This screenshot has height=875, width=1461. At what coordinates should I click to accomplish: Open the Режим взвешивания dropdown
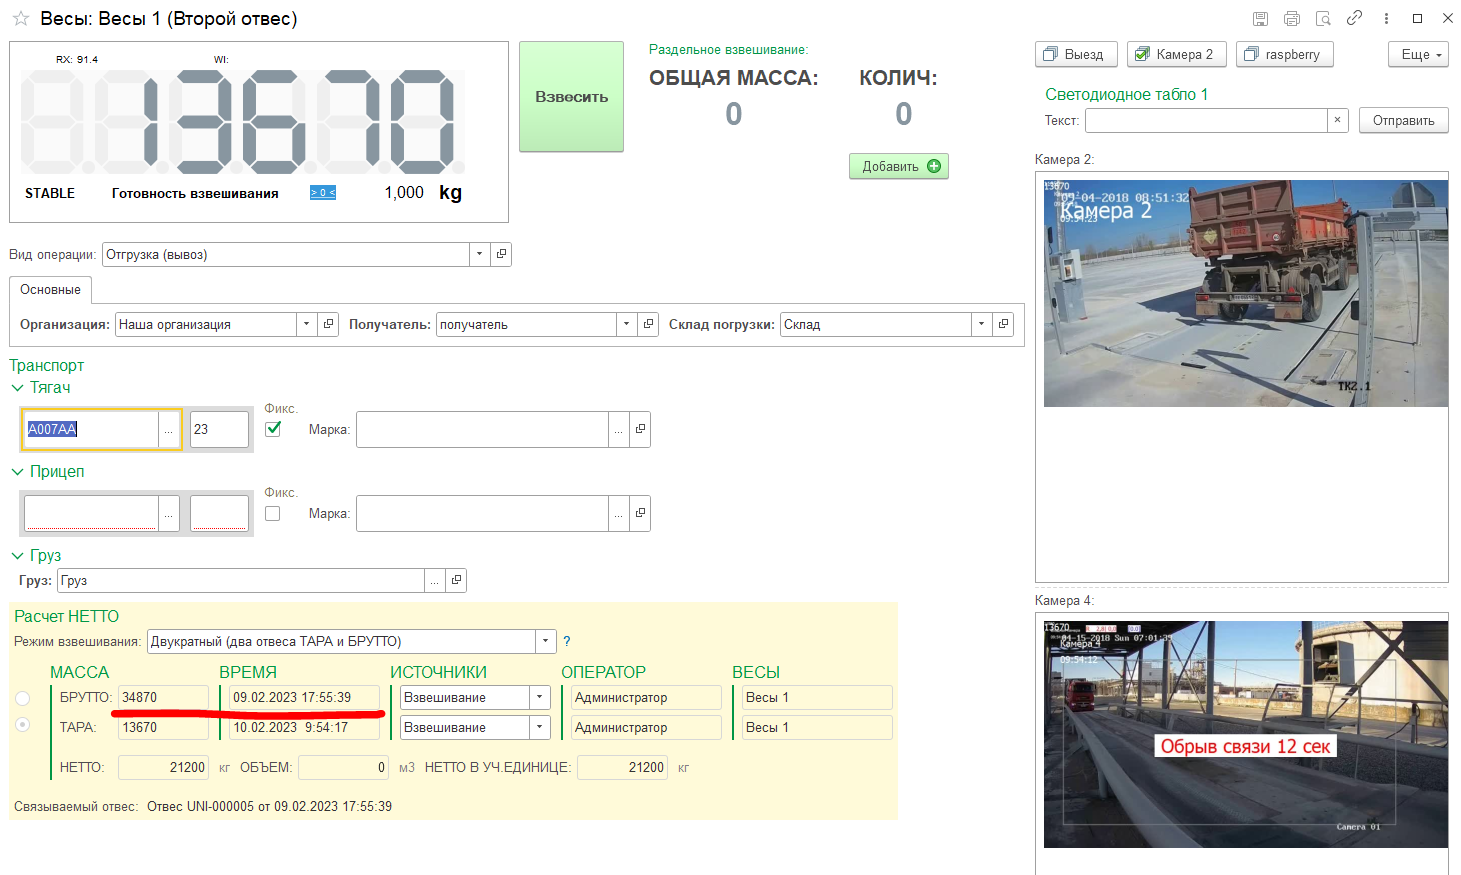pyautogui.click(x=546, y=642)
